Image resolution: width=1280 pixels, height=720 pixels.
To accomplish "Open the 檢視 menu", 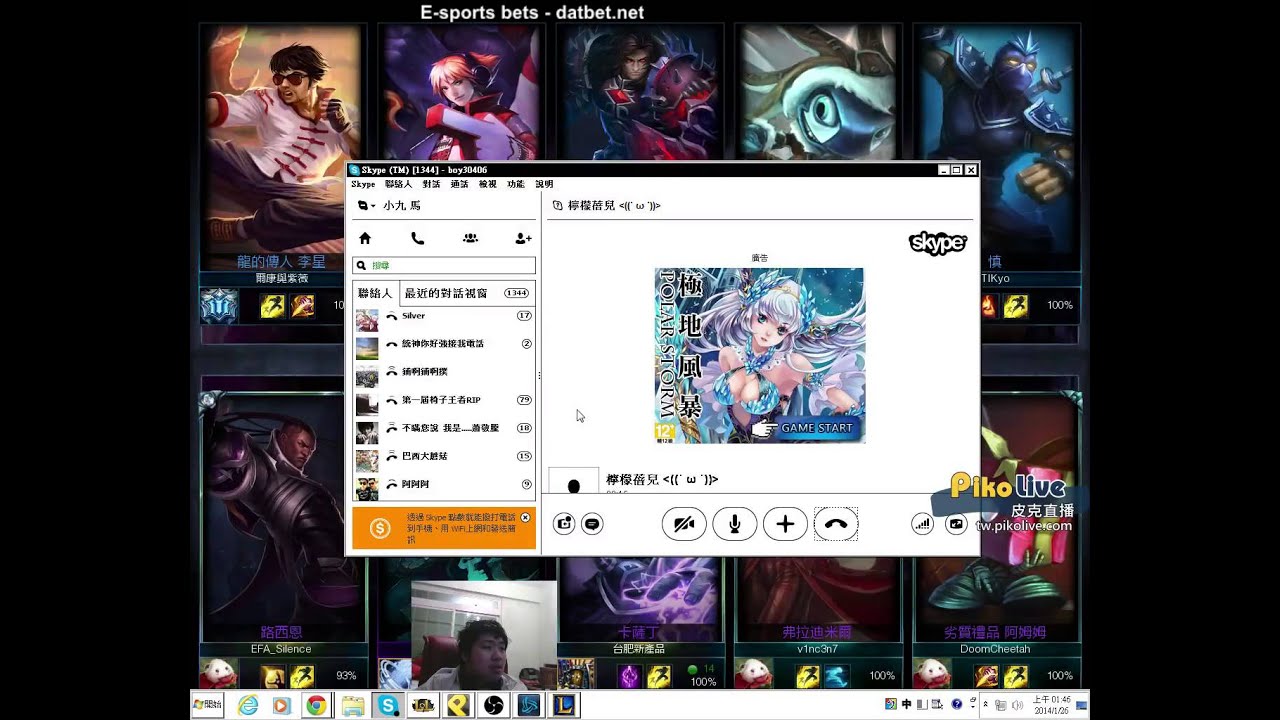I will (x=487, y=184).
